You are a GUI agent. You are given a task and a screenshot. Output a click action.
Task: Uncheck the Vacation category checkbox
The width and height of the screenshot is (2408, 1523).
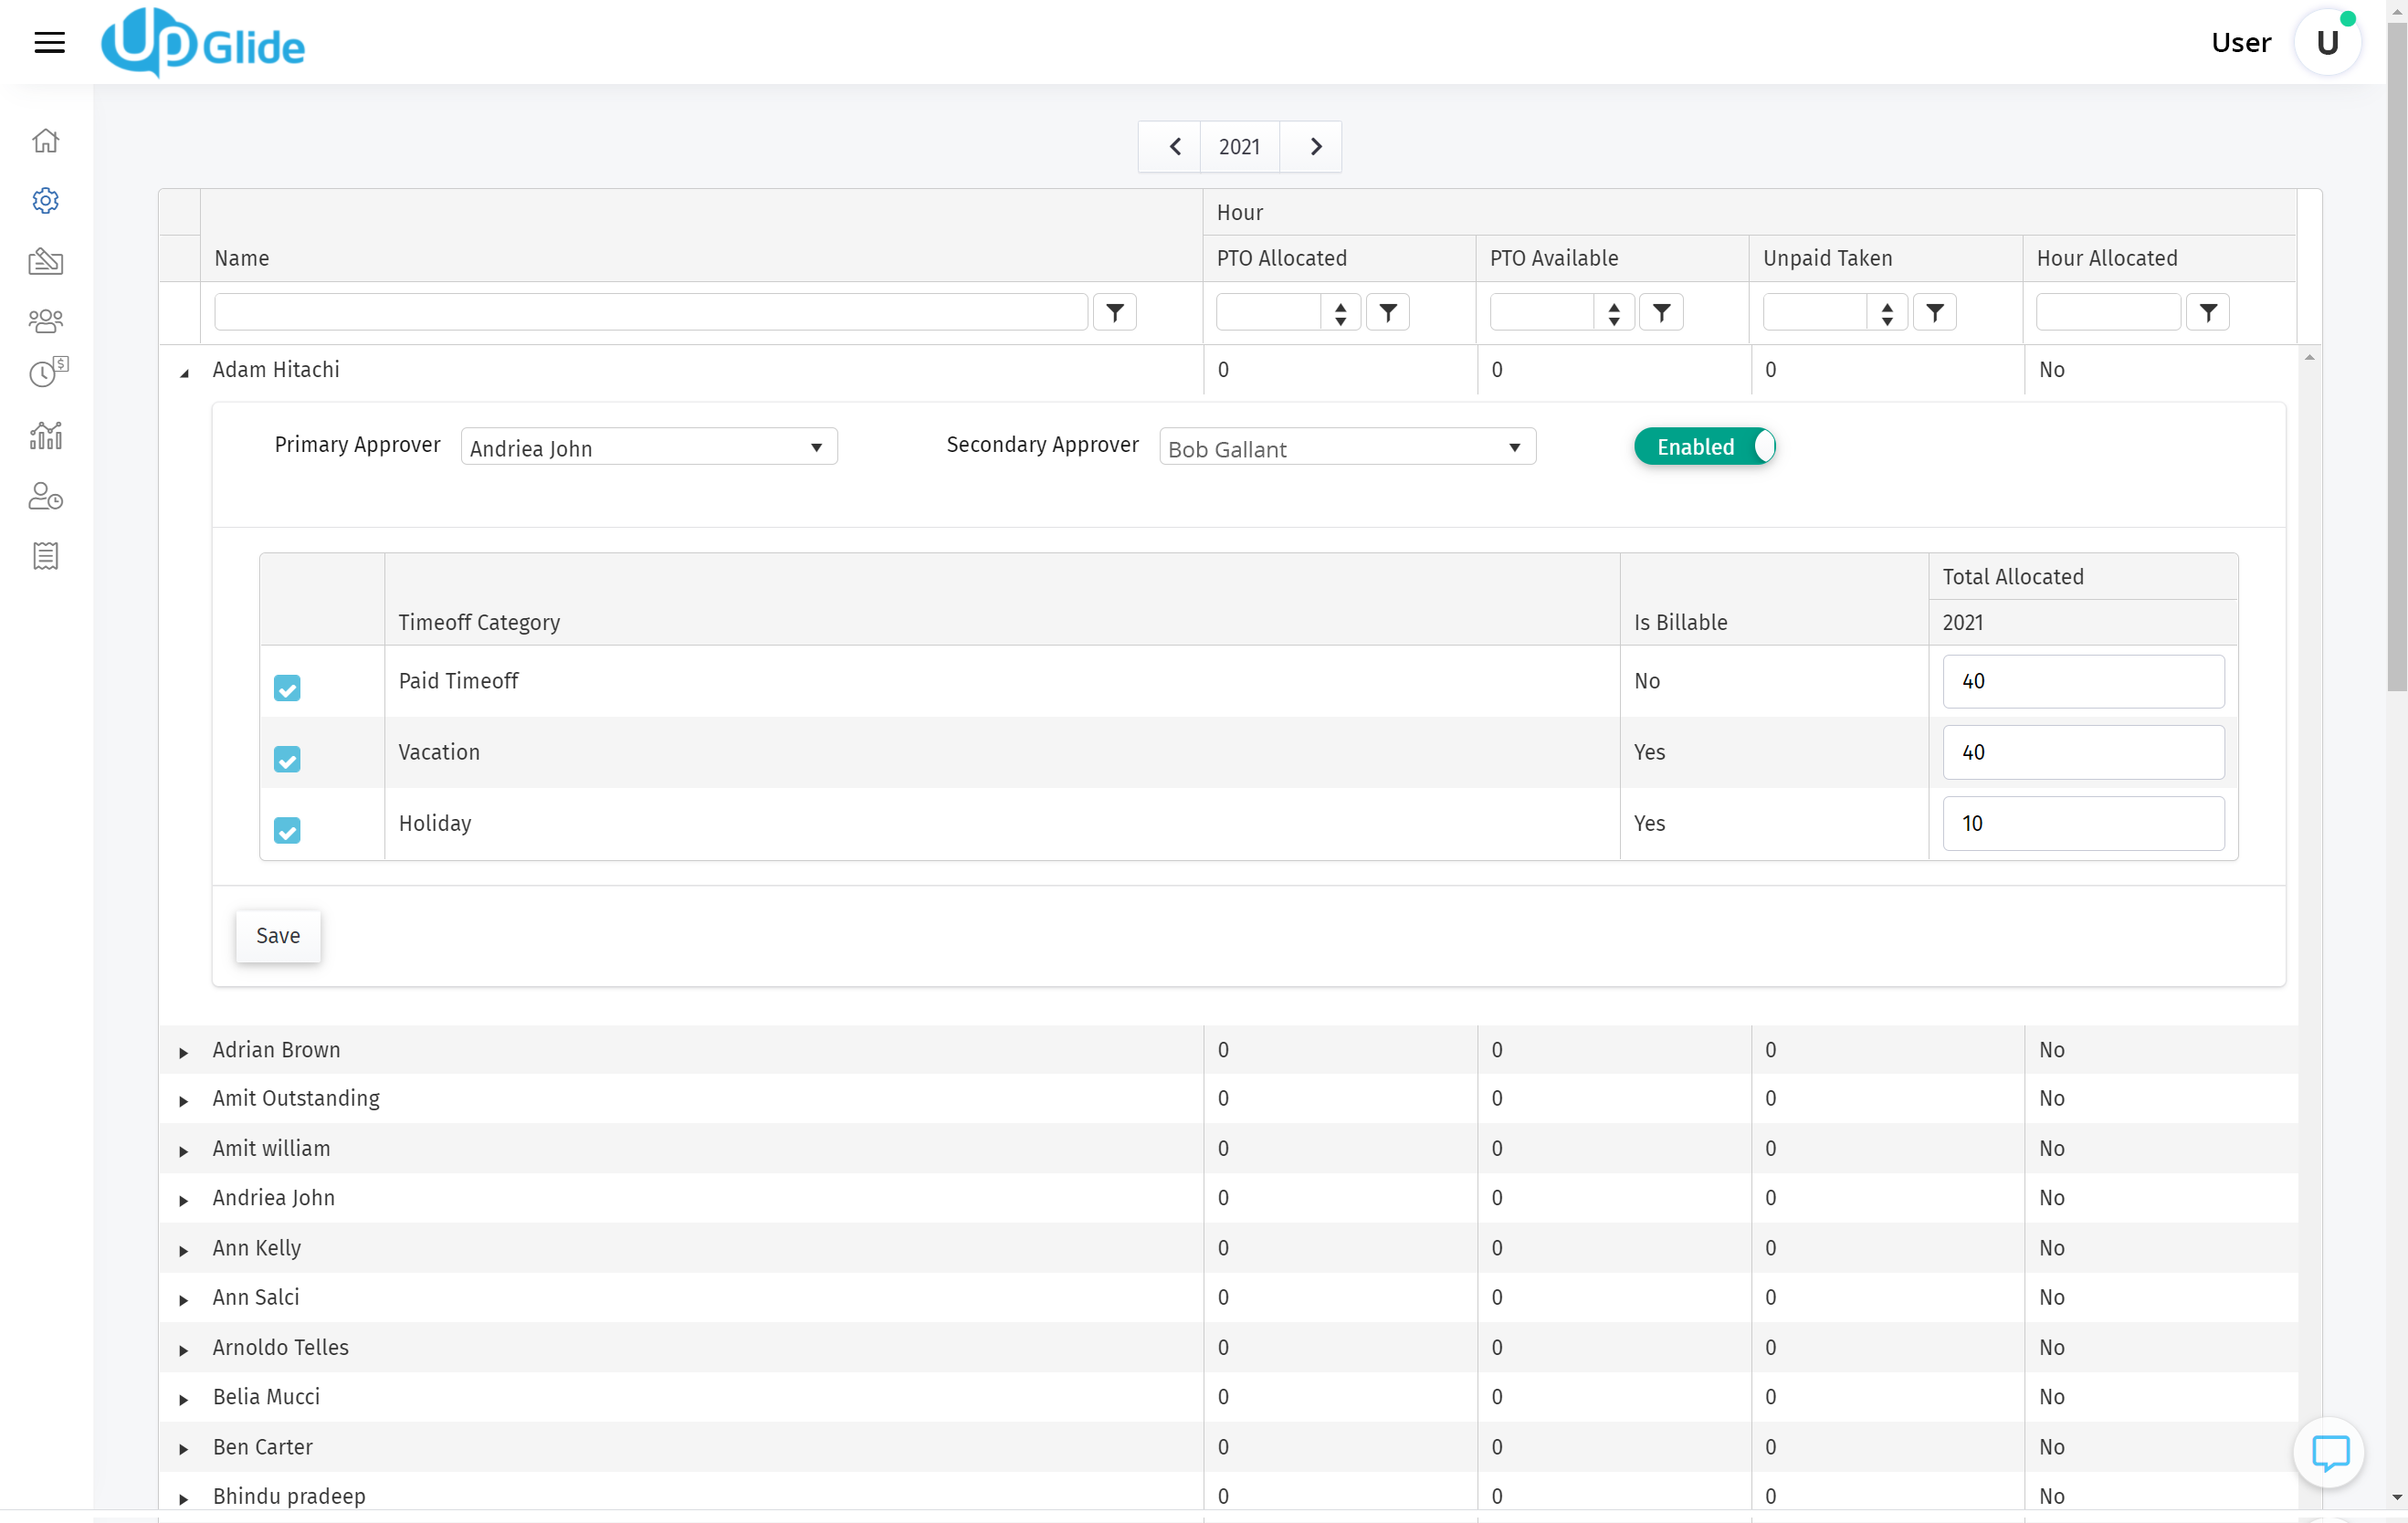click(x=287, y=759)
